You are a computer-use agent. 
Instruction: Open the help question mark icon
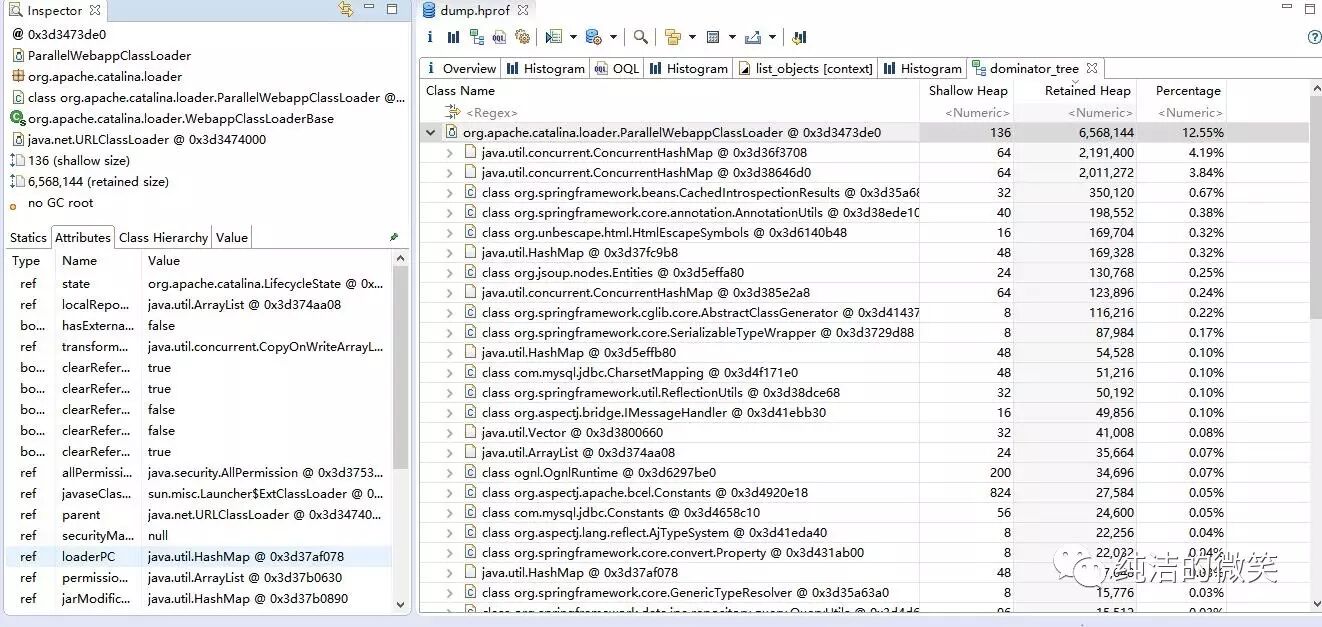(1314, 37)
